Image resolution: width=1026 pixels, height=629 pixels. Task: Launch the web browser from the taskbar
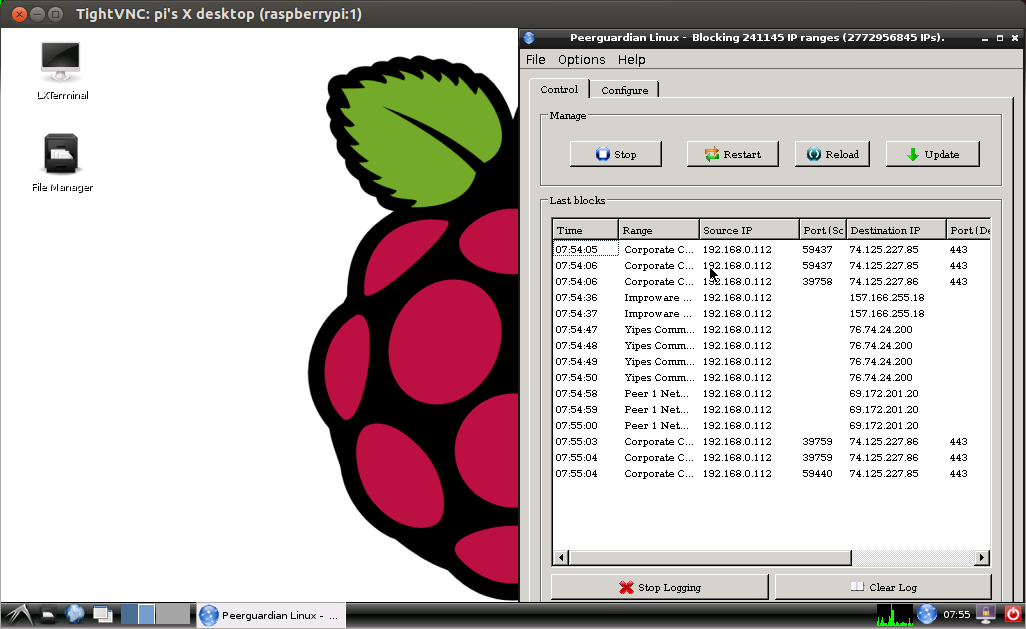(75, 614)
